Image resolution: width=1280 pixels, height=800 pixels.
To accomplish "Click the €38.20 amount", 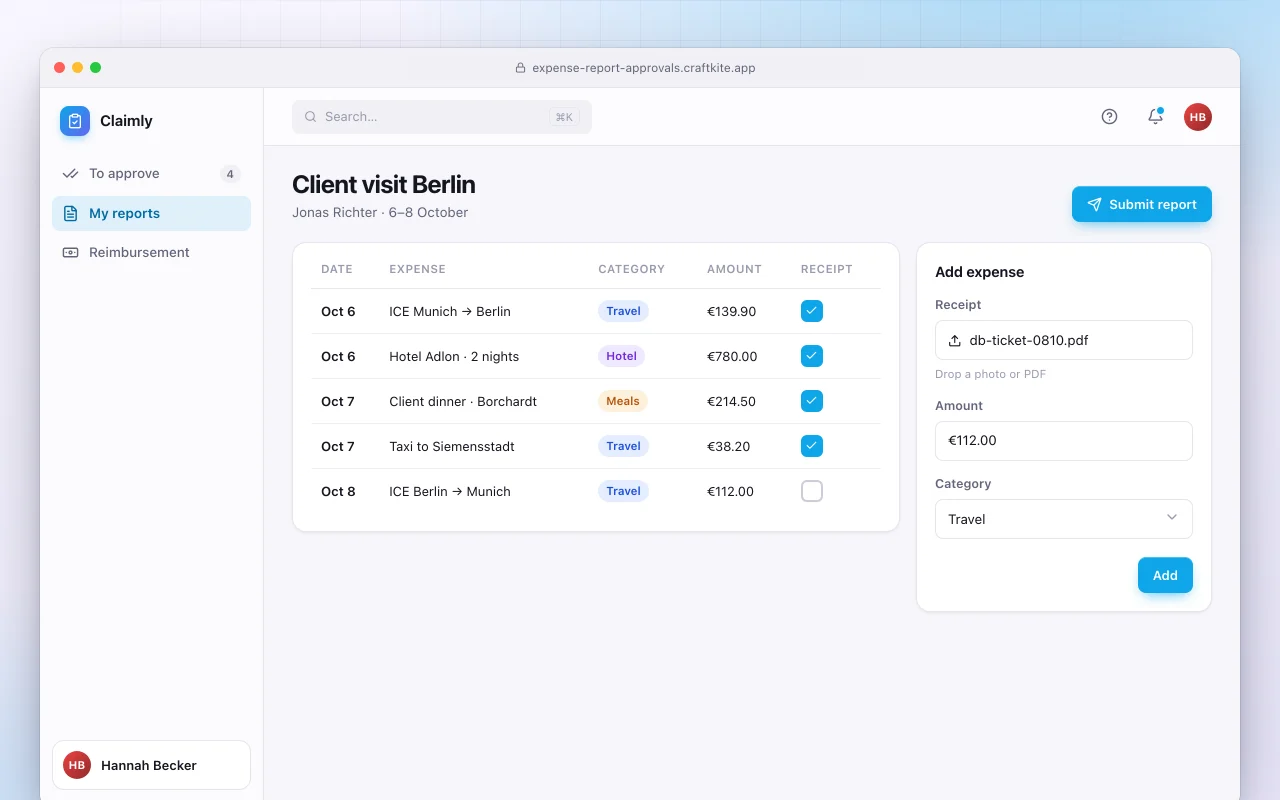I will tap(728, 446).
